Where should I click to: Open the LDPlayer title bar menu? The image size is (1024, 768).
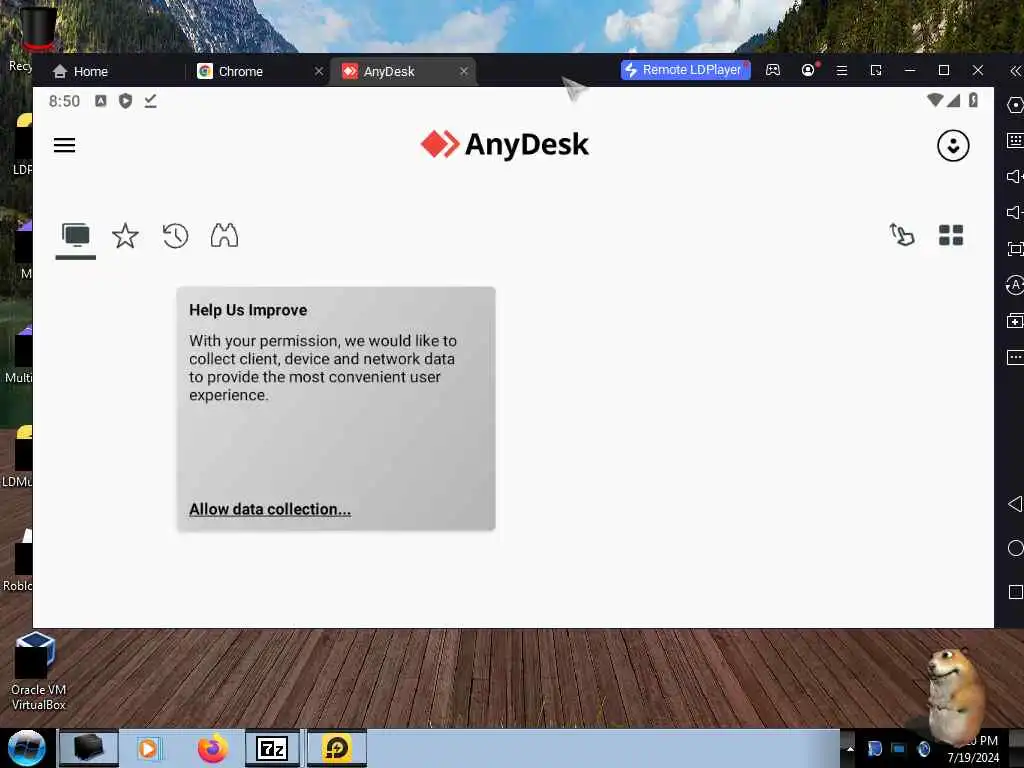click(842, 71)
